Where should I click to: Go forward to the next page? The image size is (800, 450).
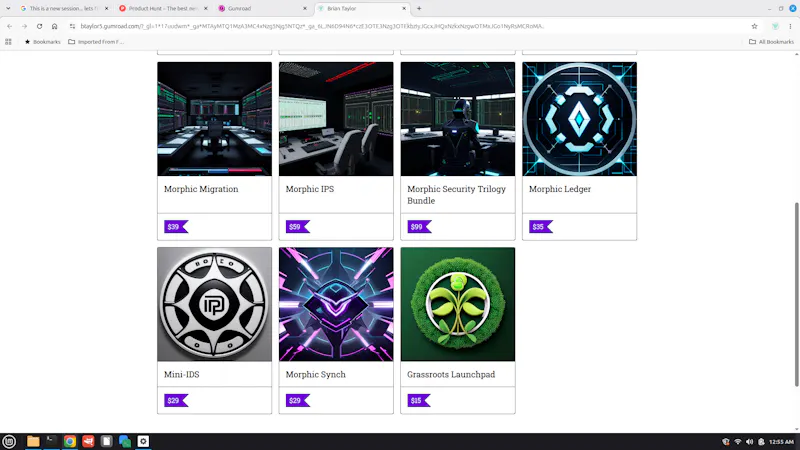(24, 26)
